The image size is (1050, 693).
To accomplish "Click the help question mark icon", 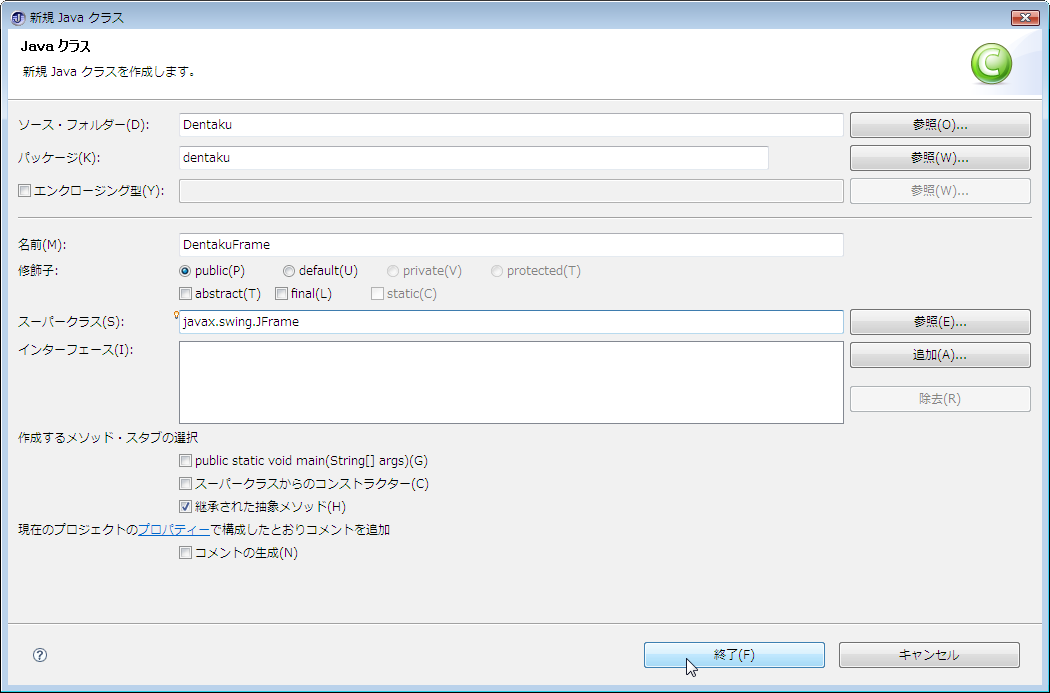I will click(40, 655).
